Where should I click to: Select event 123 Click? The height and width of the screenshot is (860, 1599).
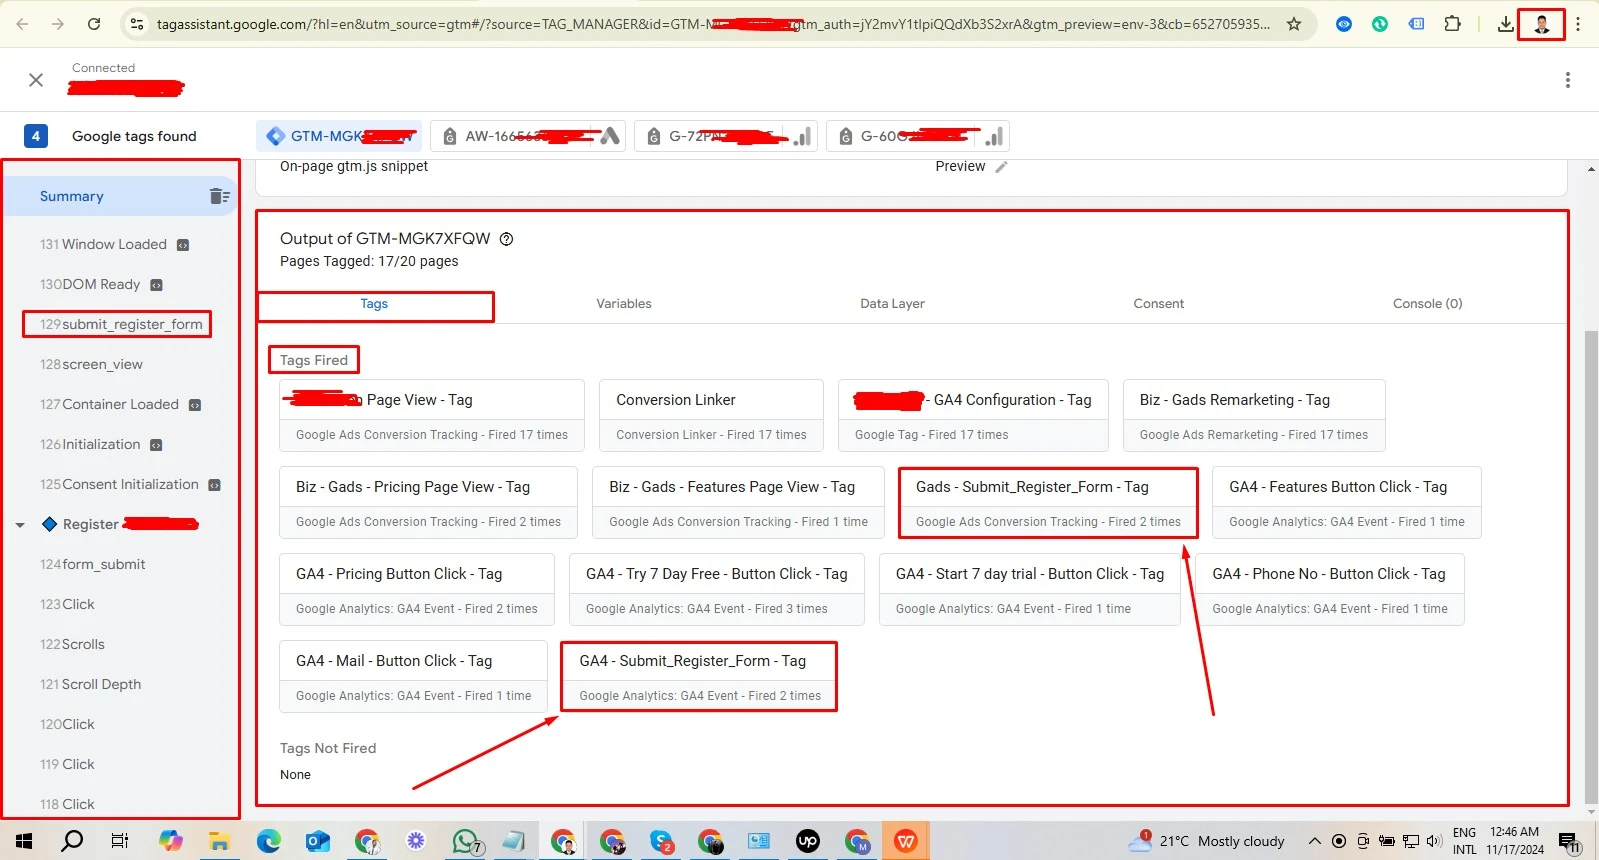[67, 605]
